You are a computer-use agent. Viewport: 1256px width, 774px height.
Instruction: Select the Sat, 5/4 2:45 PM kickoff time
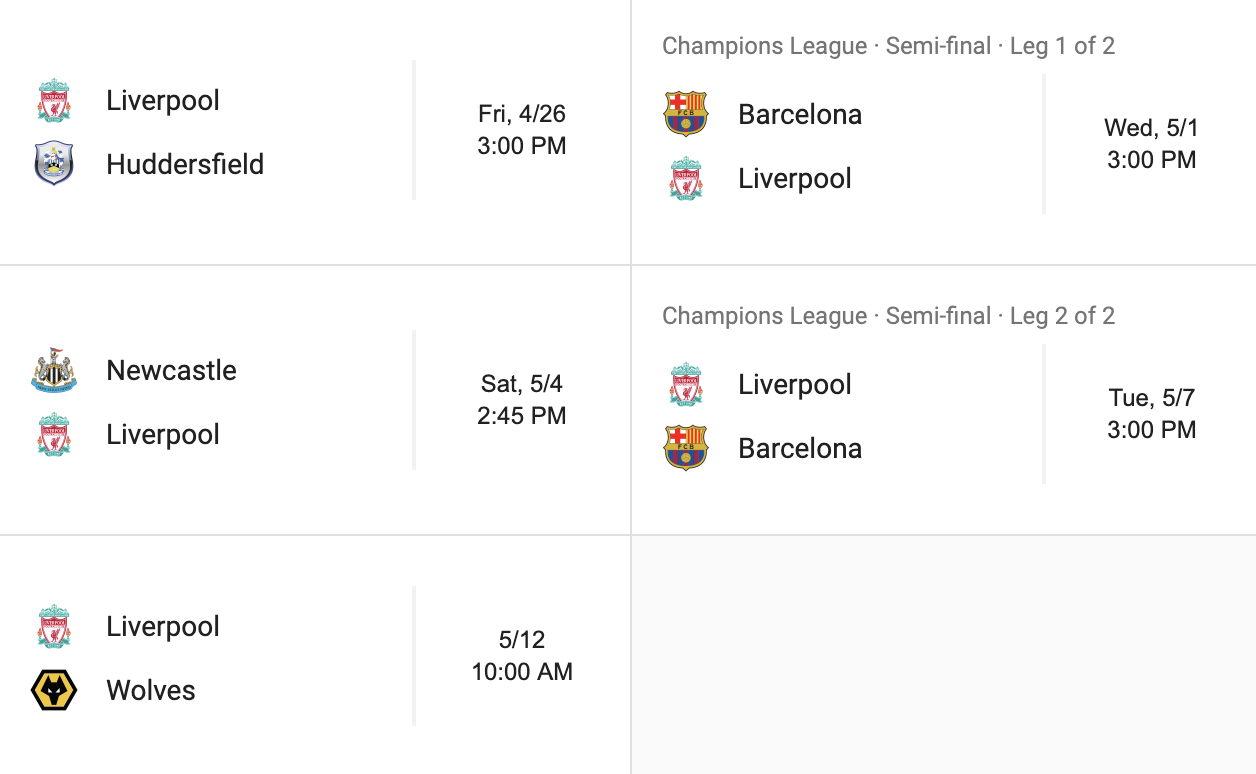tap(522, 400)
